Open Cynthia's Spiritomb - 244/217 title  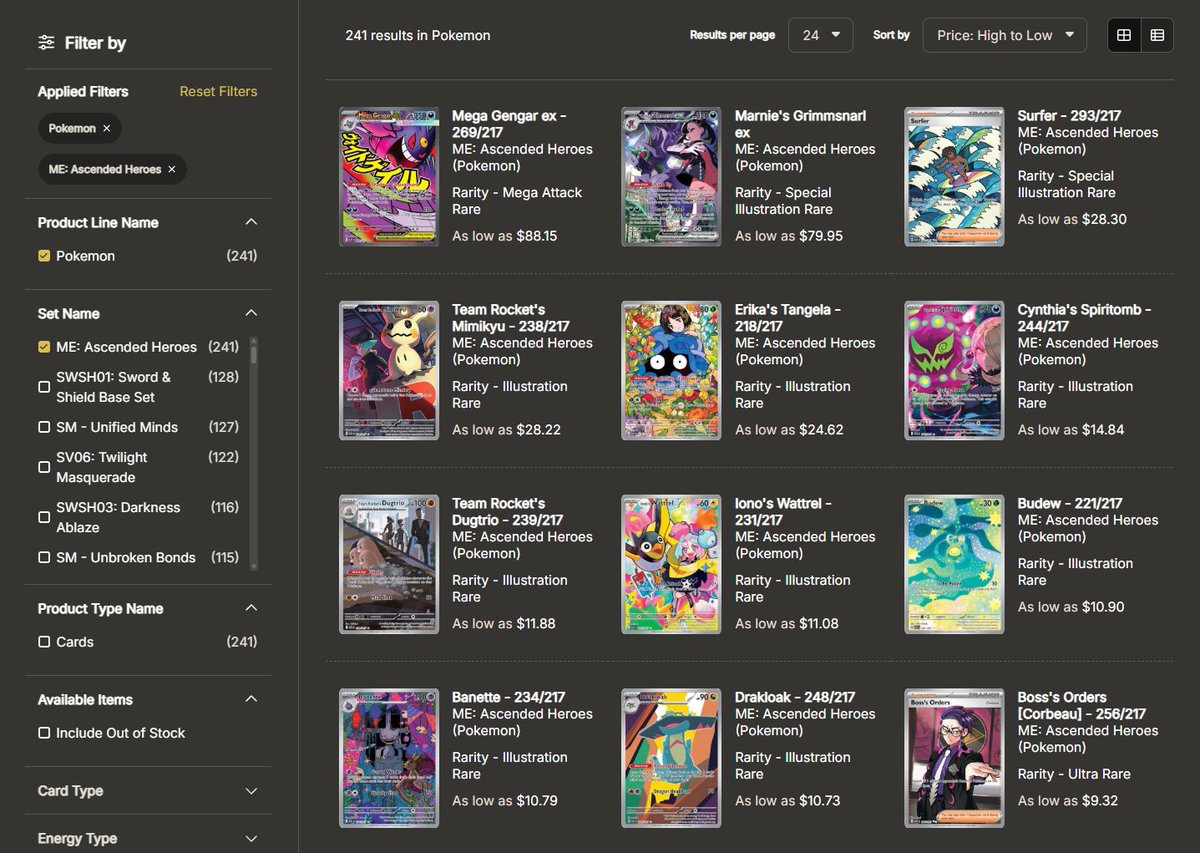(1084, 318)
